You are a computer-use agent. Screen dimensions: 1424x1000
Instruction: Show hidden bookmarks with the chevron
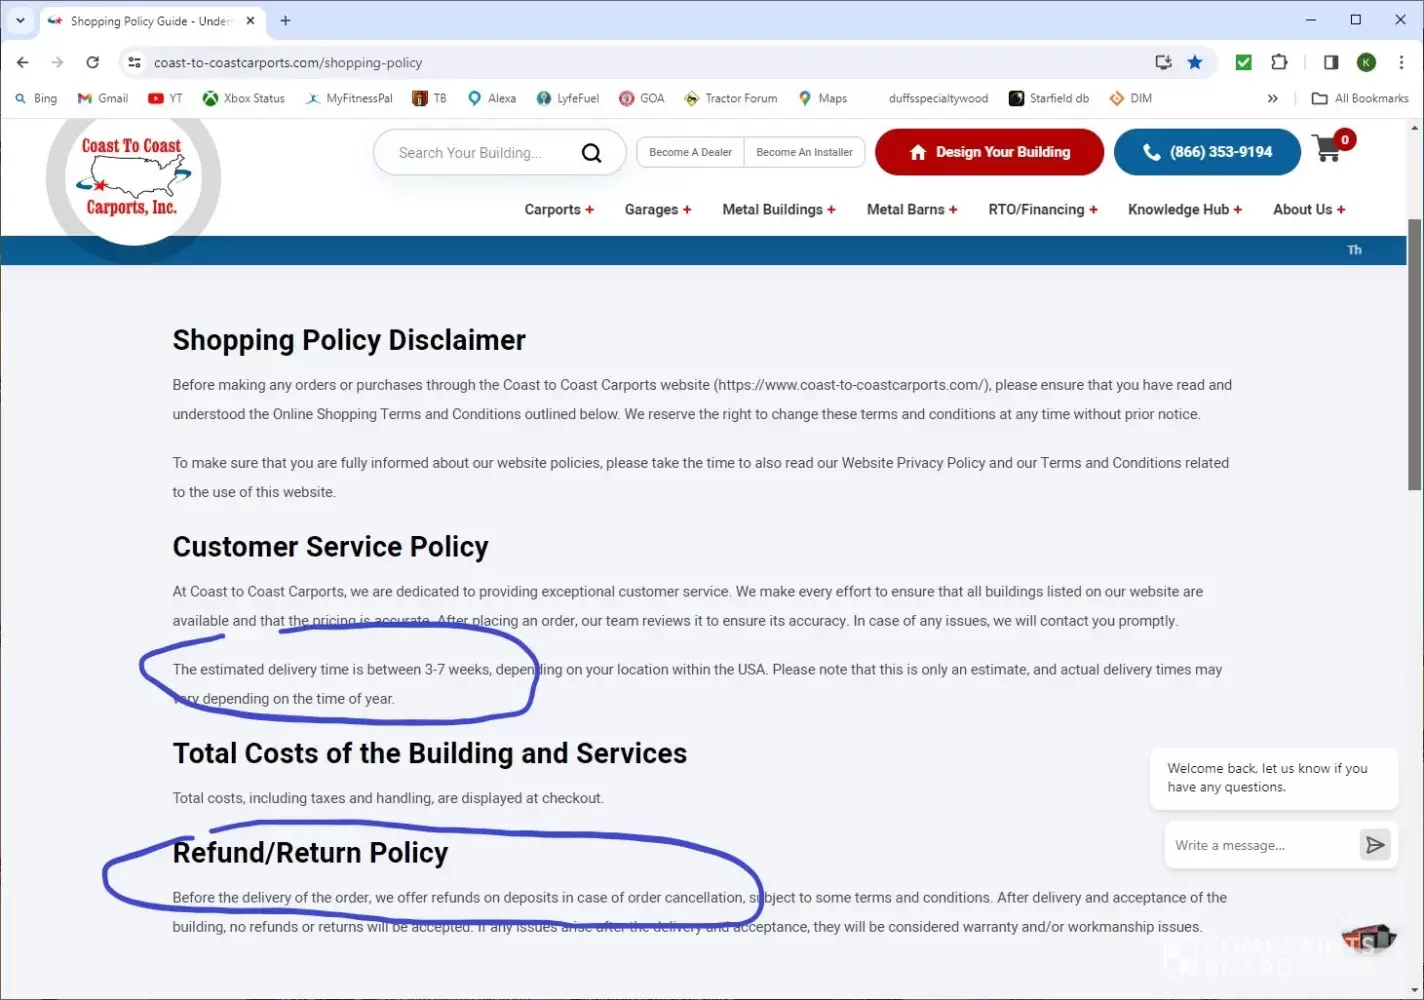point(1272,98)
